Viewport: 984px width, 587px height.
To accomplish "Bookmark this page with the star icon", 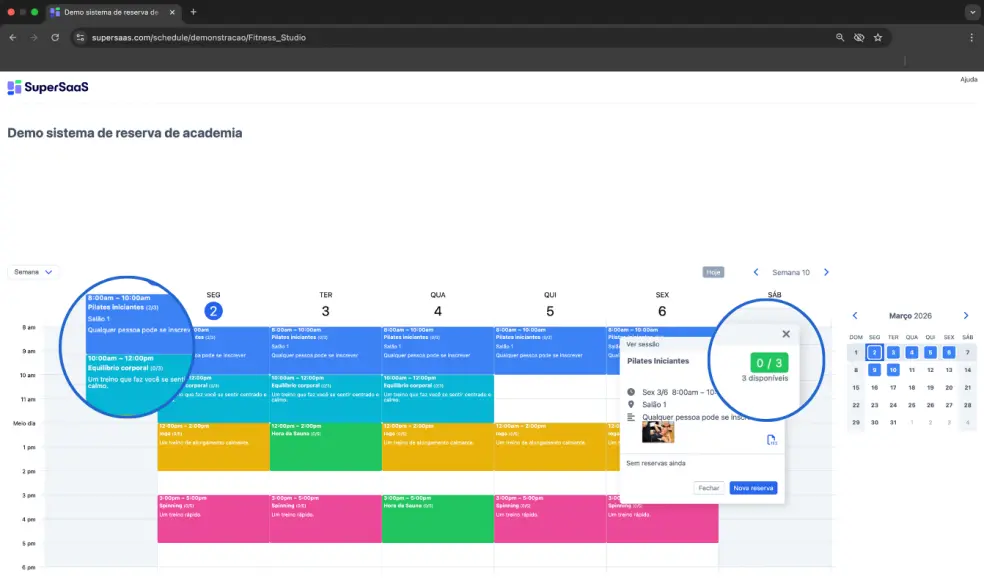I will pos(878,37).
